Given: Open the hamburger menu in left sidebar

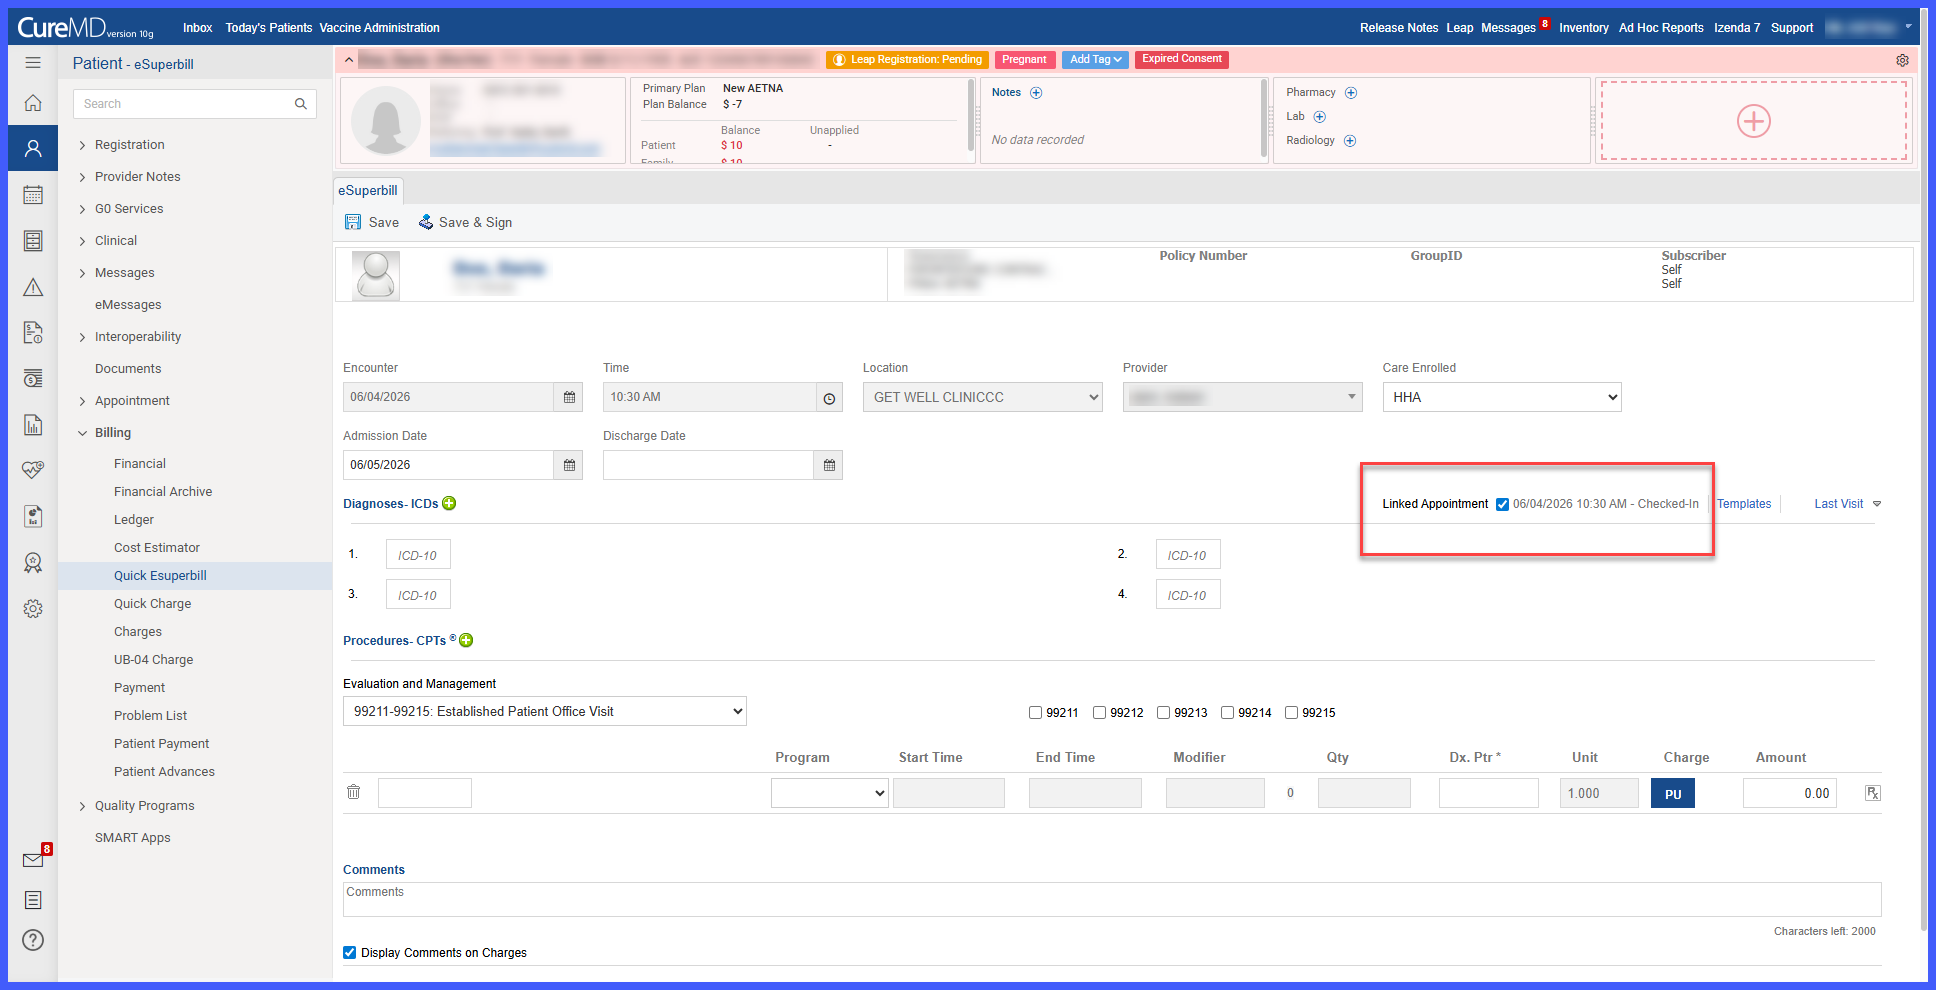Looking at the screenshot, I should click(x=33, y=63).
